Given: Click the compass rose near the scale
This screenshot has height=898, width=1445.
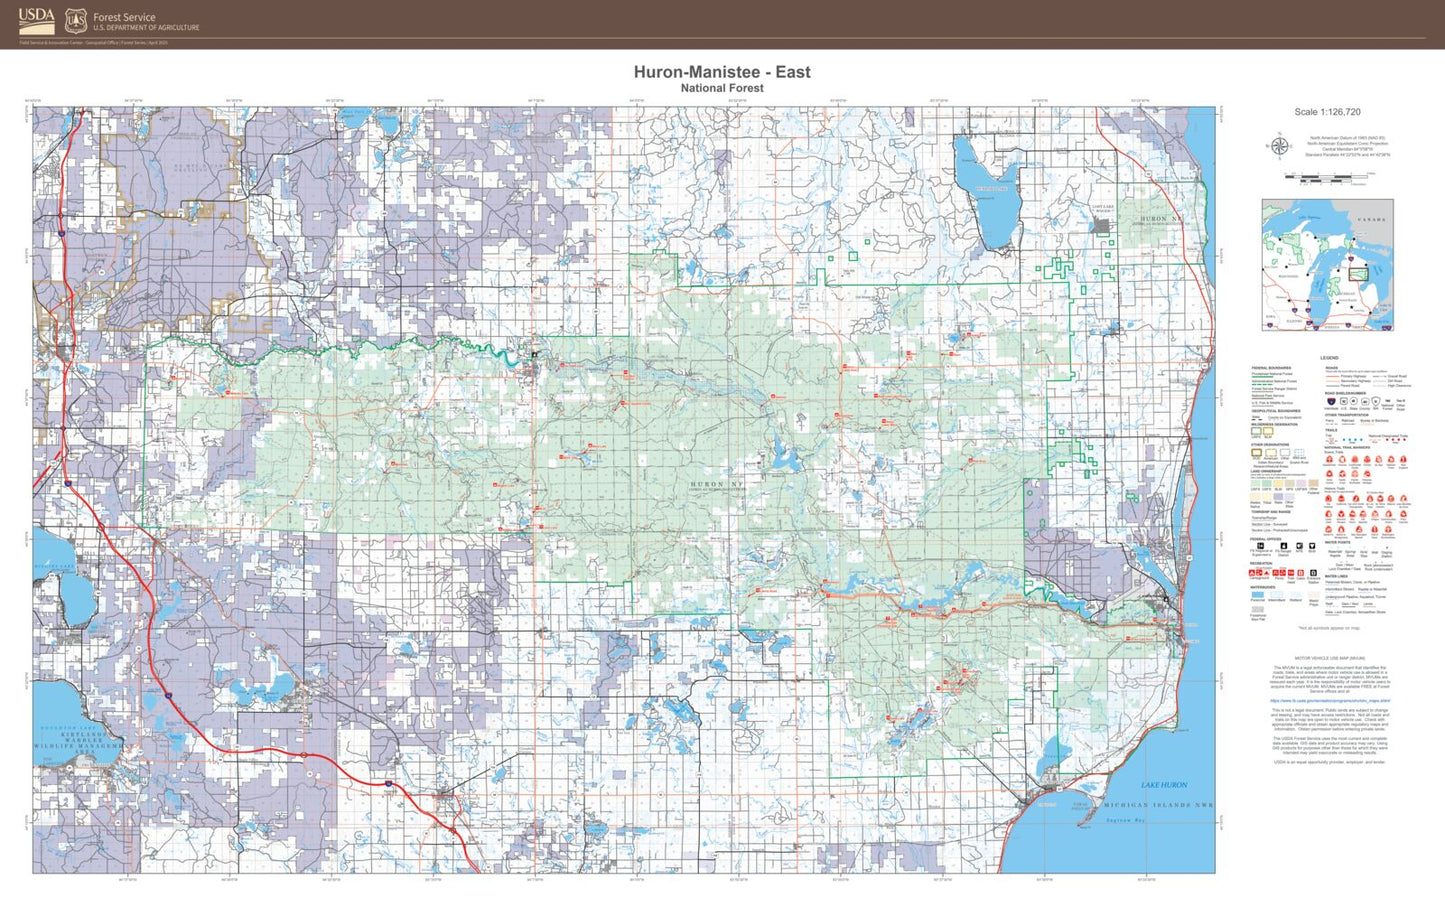Looking at the screenshot, I should click(1281, 146).
